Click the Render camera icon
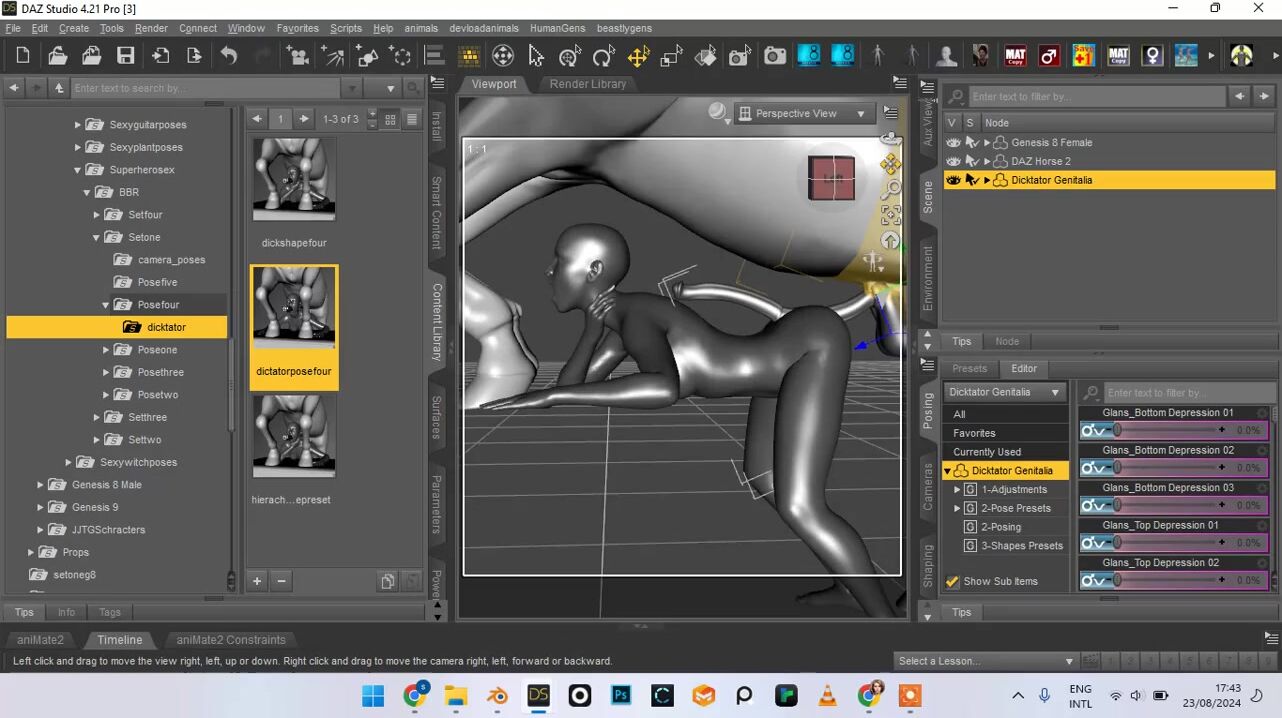 coord(775,56)
